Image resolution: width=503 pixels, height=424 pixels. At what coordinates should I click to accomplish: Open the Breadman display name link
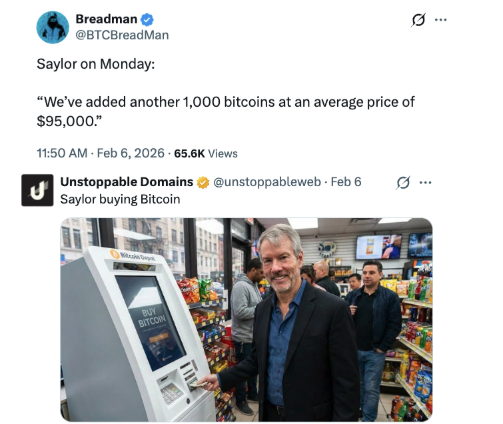click(106, 19)
